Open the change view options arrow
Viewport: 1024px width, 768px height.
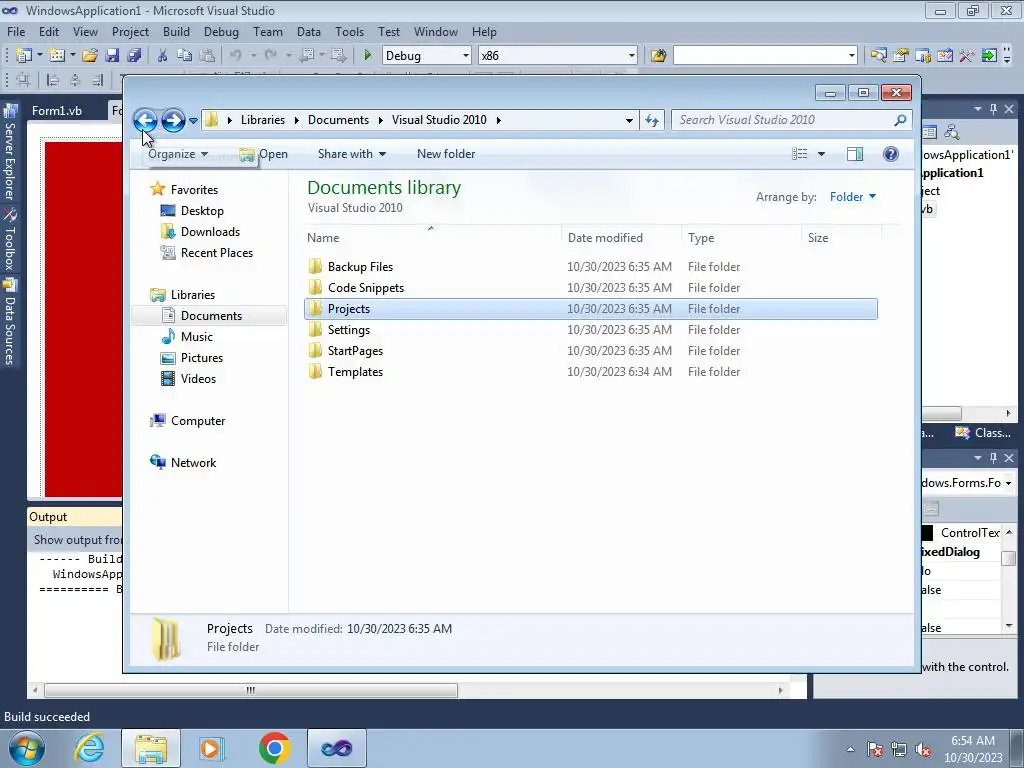click(822, 154)
